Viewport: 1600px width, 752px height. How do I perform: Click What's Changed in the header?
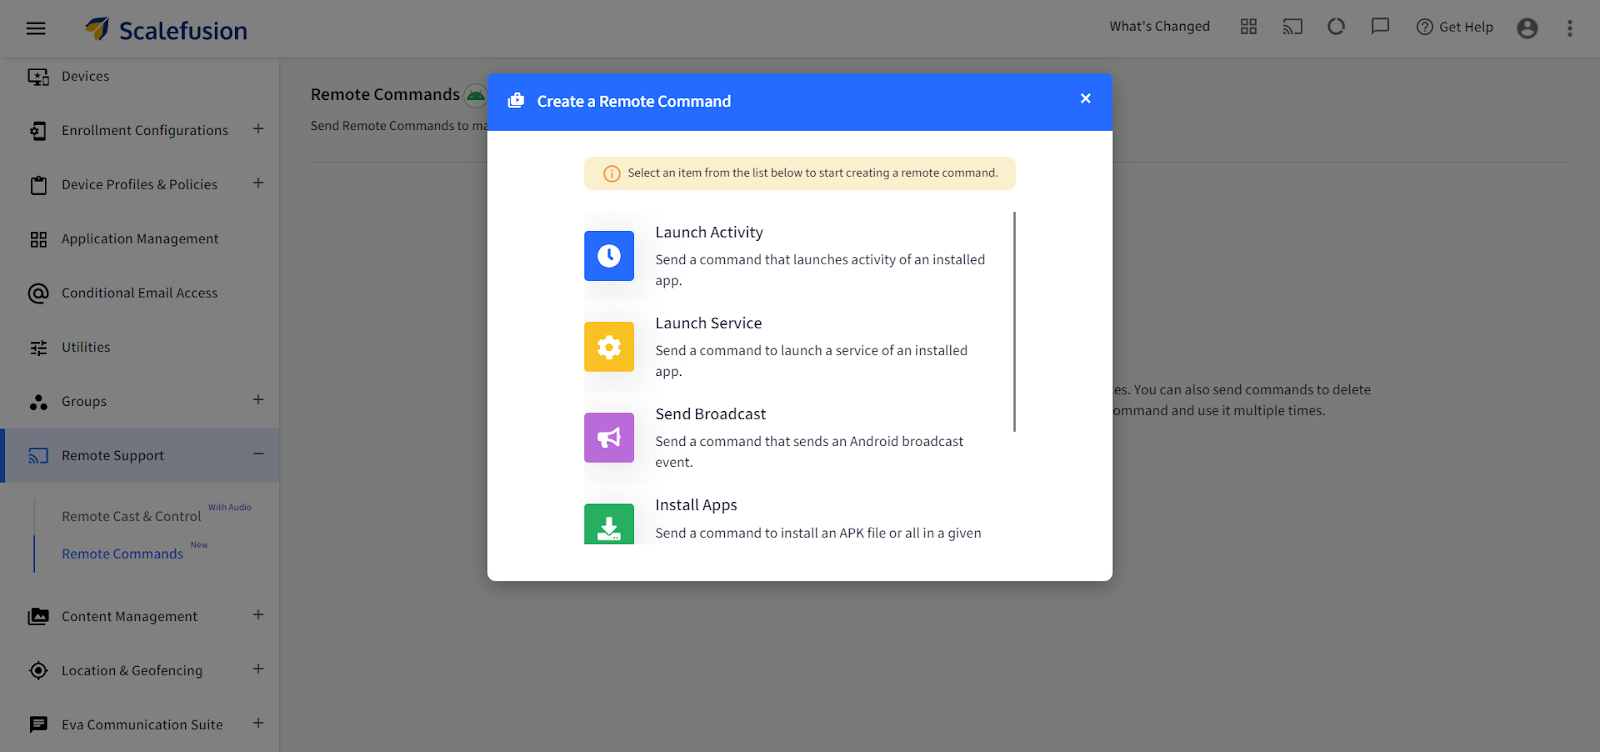1159,26
